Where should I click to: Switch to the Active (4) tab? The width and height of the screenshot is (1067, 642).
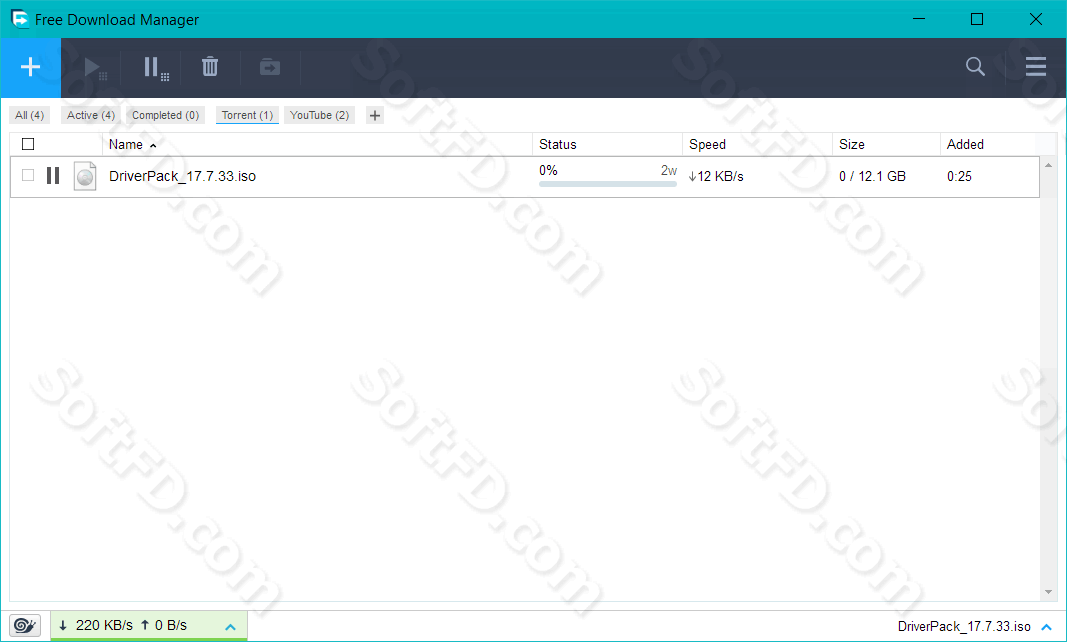tap(91, 115)
